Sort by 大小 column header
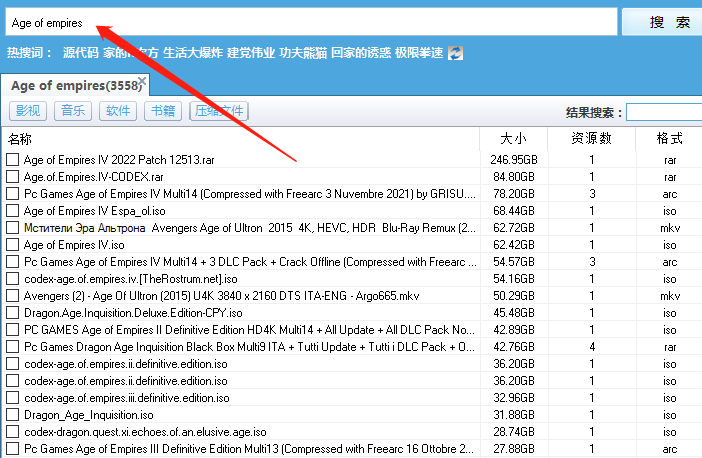 [x=514, y=139]
